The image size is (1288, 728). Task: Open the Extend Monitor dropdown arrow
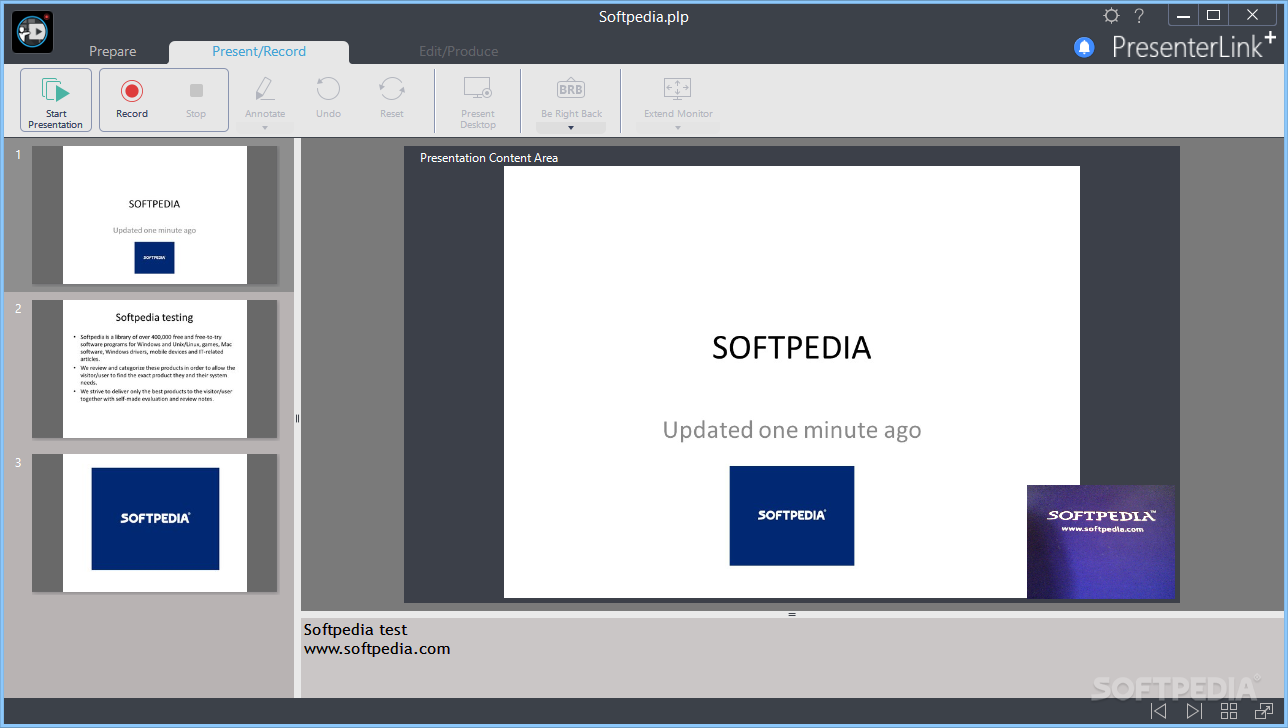pyautogui.click(x=678, y=128)
